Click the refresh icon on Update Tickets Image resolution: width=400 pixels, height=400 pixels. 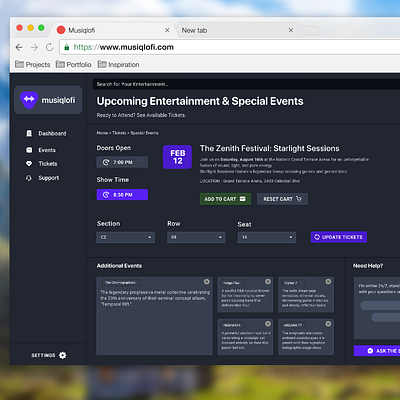(x=317, y=237)
